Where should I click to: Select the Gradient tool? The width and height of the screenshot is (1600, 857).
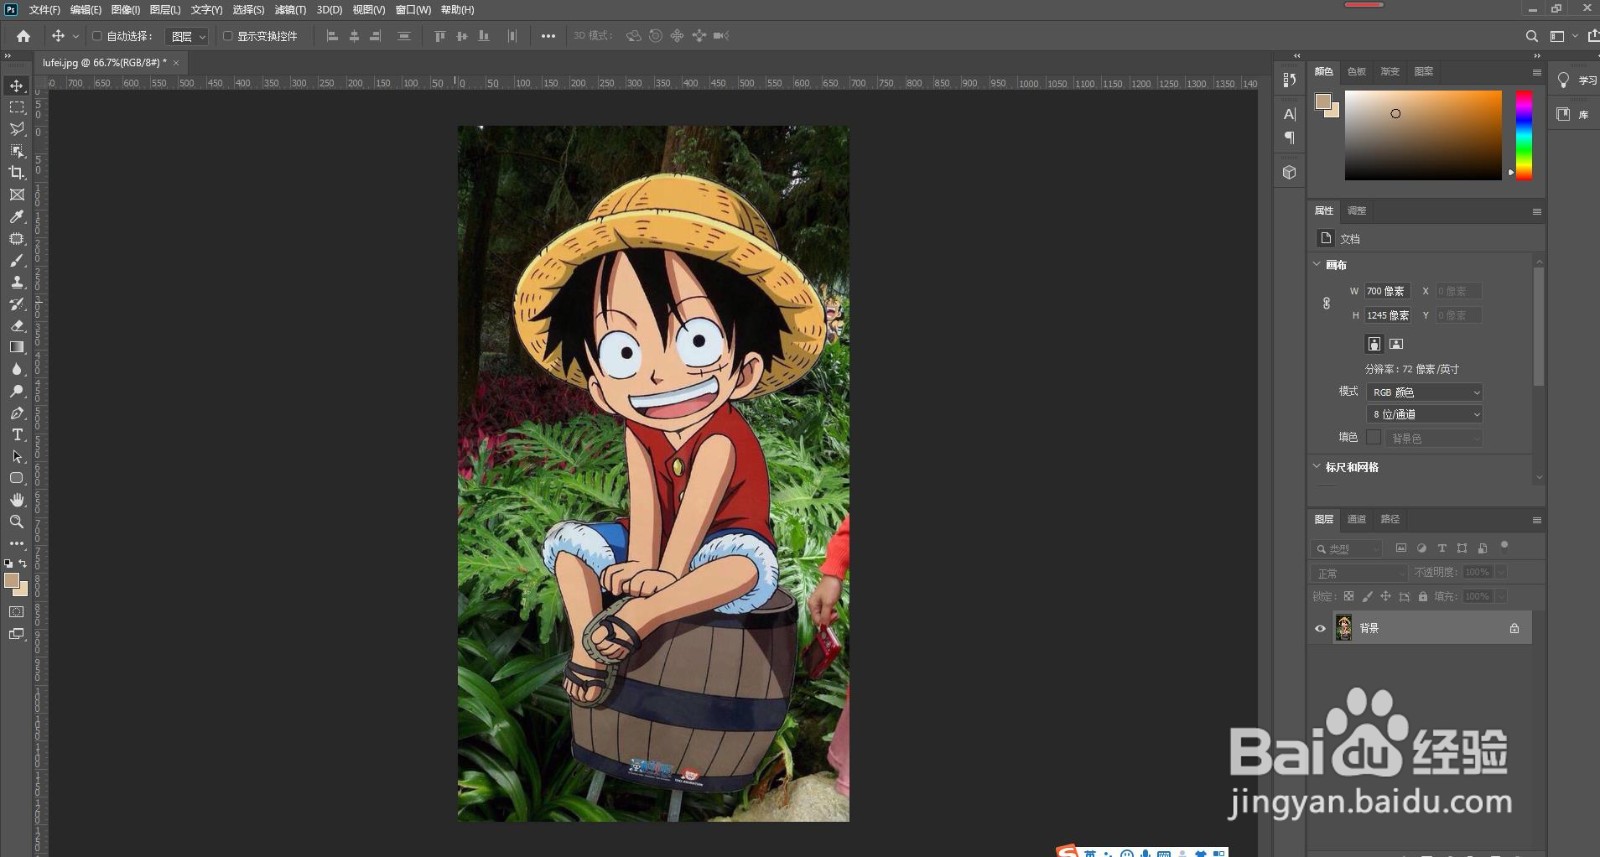17,347
